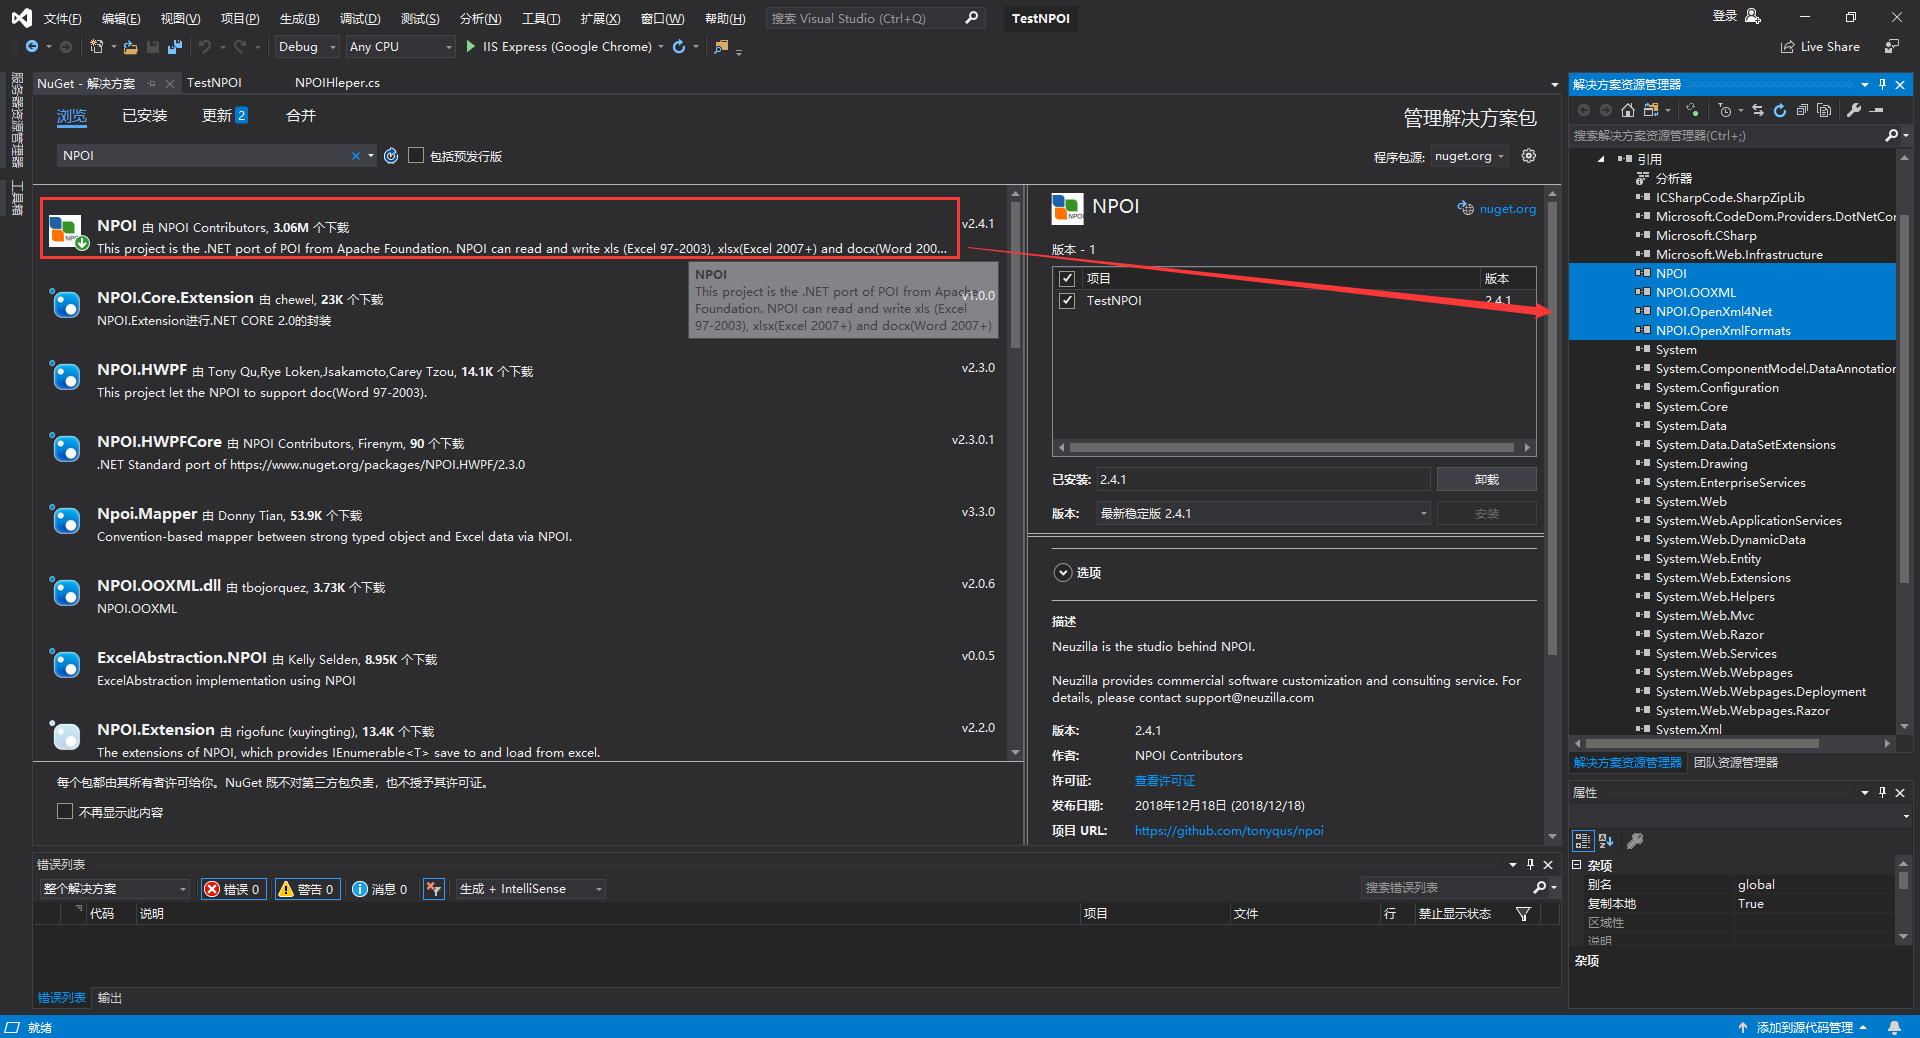Image resolution: width=1920 pixels, height=1038 pixels.
Task: Click the categorized view icon in Properties panel
Action: tap(1583, 841)
